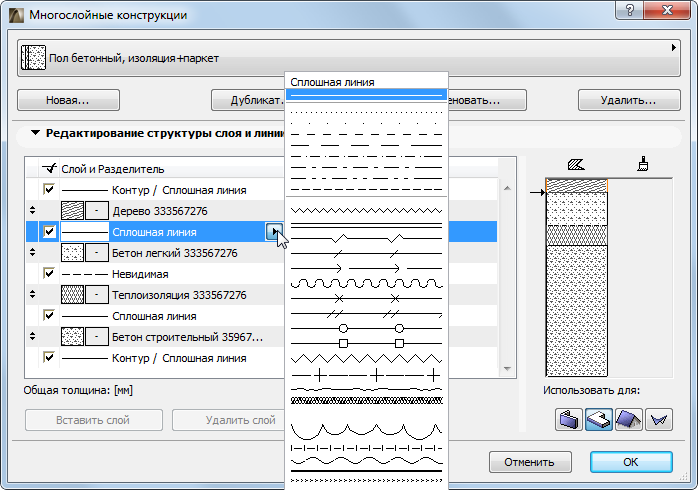The height and width of the screenshot is (490, 698).
Task: Click the ArchiCAD icon in the title bar
Action: 17,15
